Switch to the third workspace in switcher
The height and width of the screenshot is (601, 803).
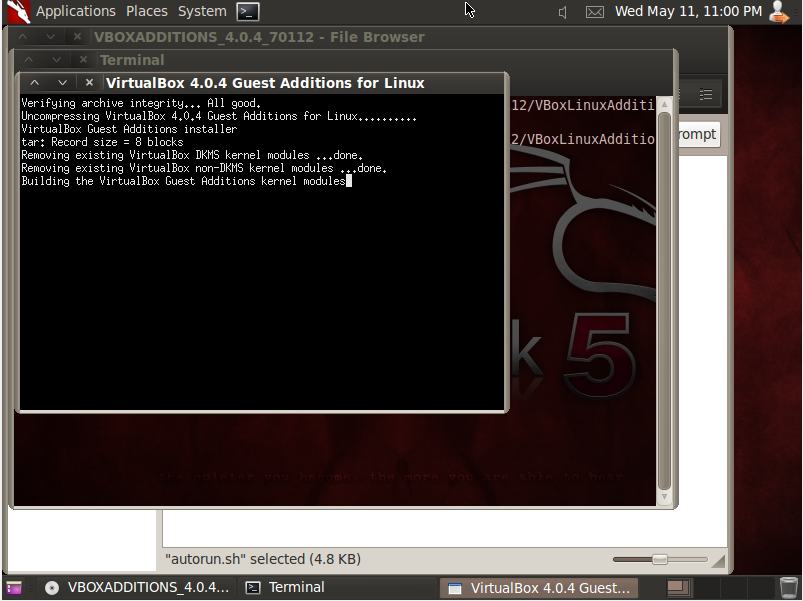[732, 588]
